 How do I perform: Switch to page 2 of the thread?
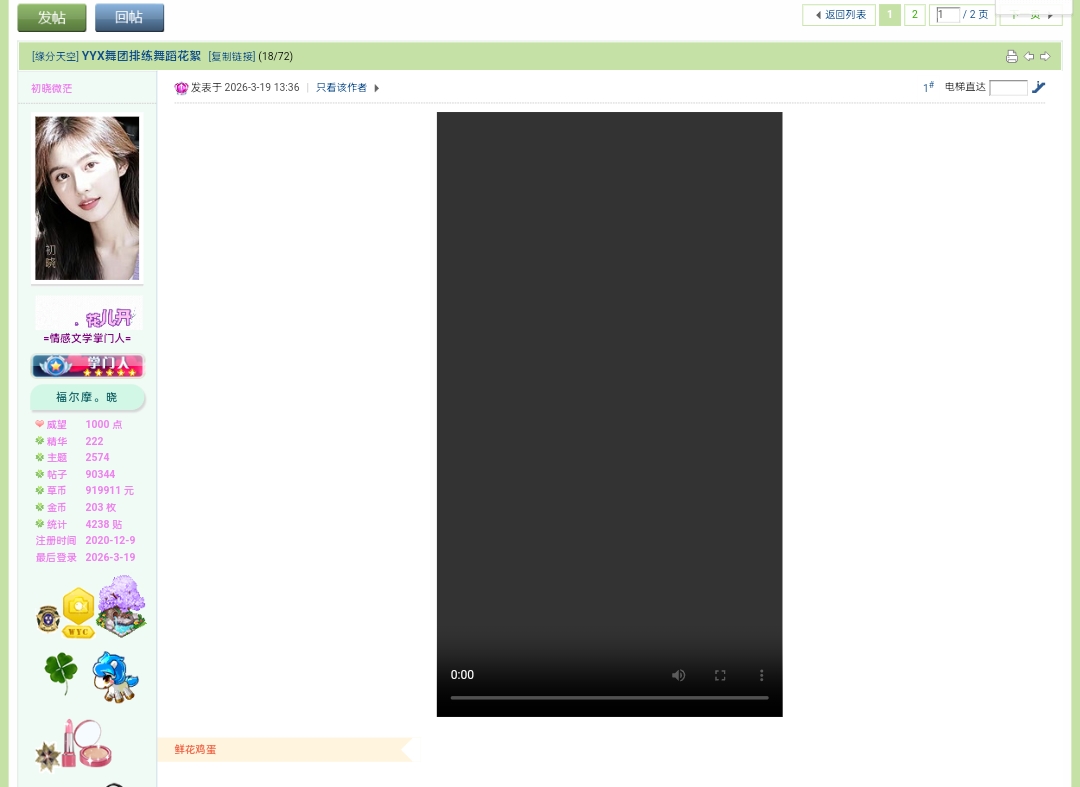tap(914, 14)
